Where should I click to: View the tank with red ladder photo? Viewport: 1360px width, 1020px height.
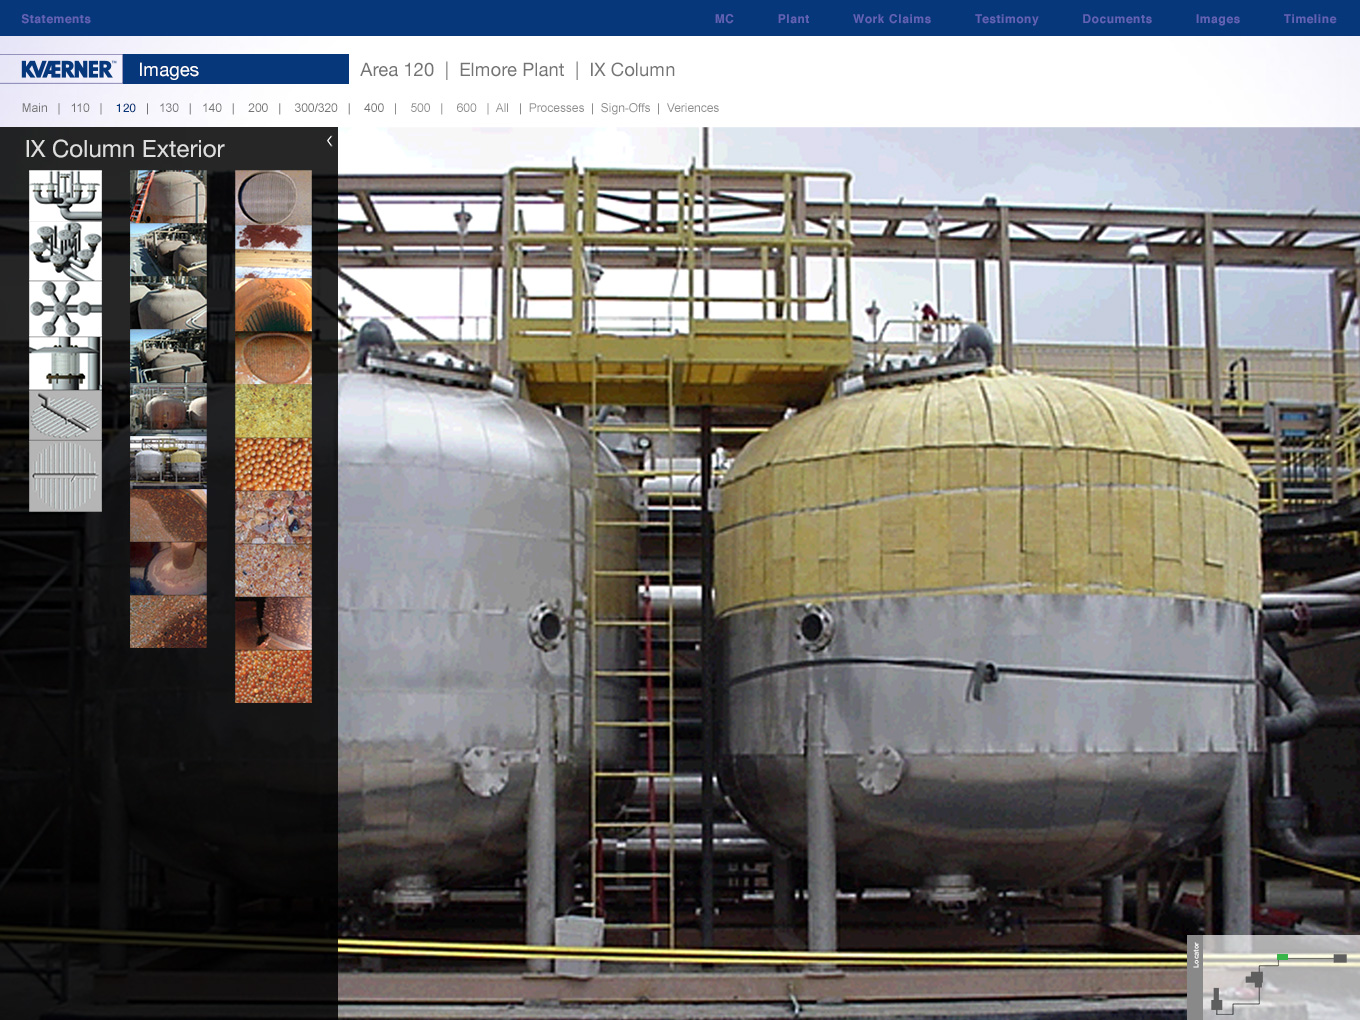(x=168, y=196)
